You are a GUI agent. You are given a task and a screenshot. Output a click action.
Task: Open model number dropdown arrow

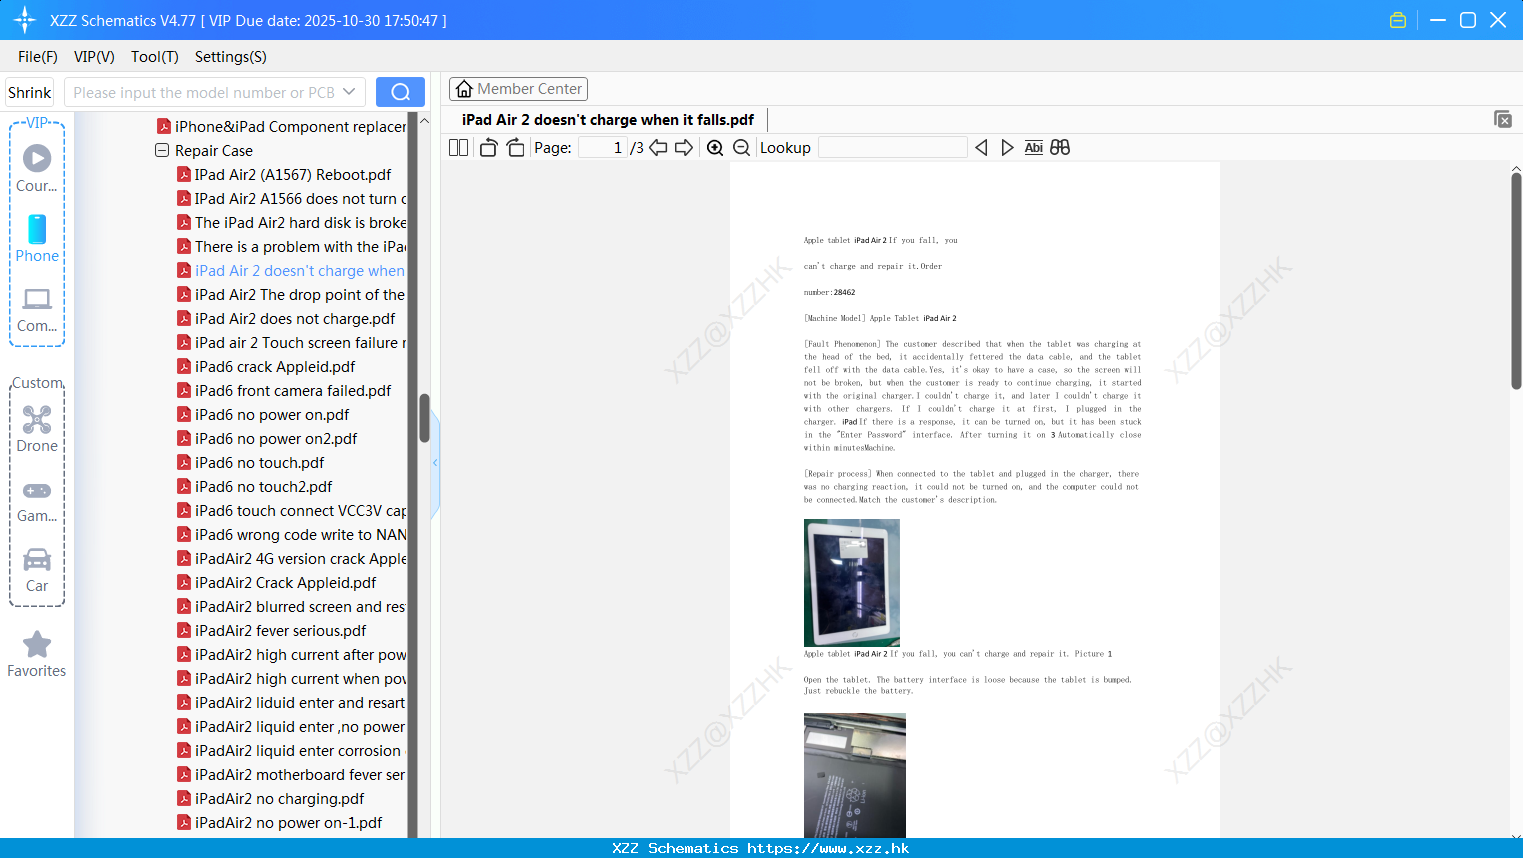click(x=349, y=92)
